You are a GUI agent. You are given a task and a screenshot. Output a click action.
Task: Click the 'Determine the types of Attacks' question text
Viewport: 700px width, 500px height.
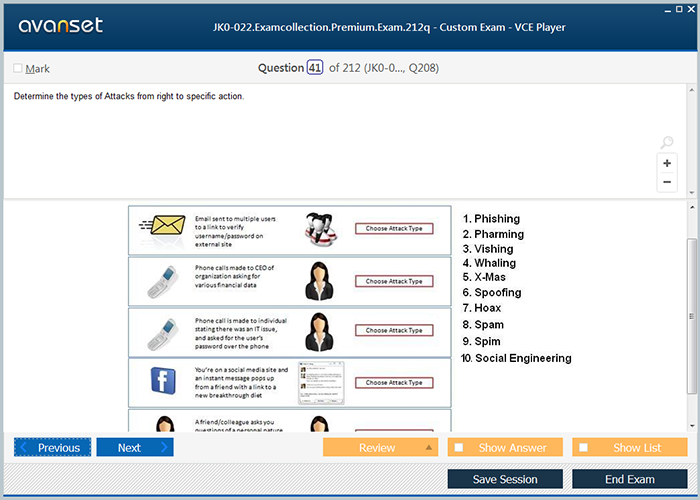click(129, 96)
